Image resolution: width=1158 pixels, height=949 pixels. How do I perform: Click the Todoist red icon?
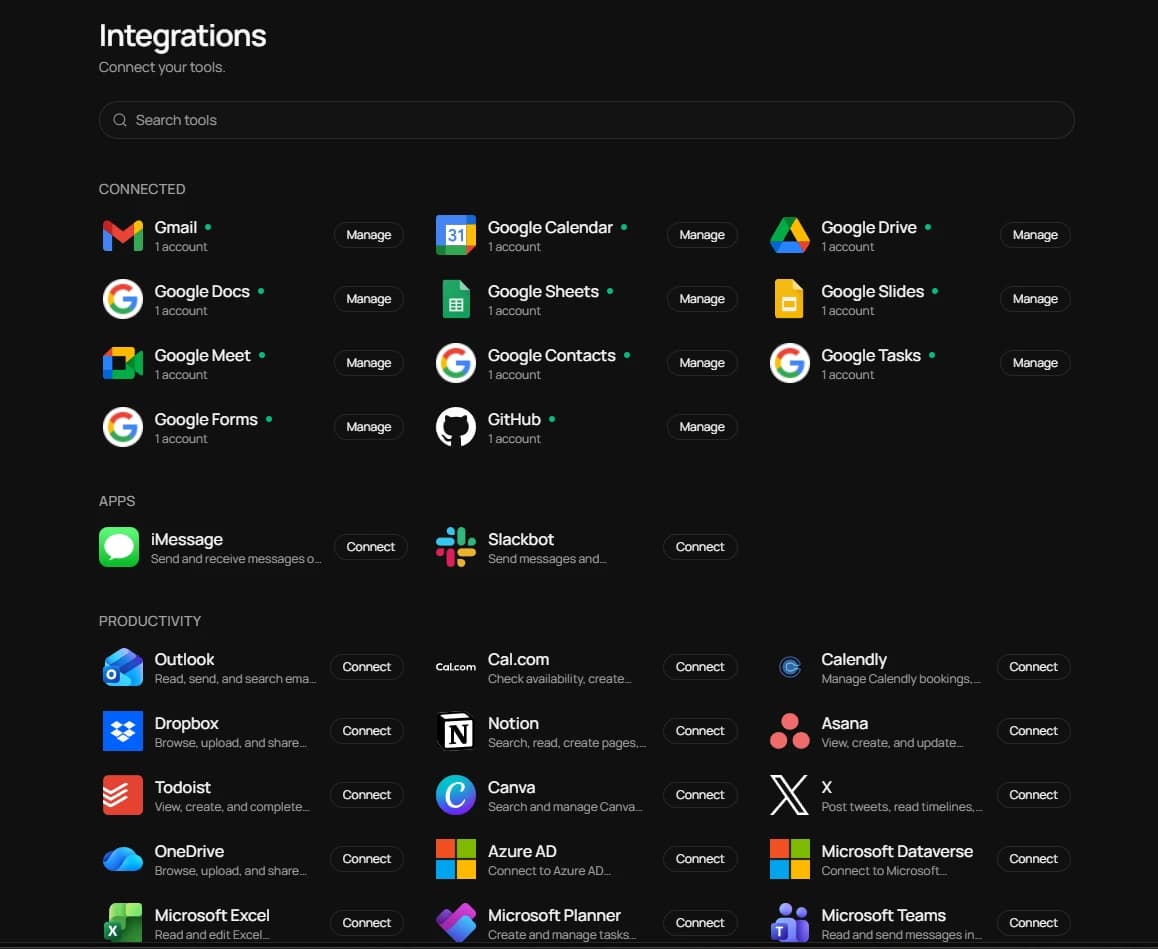[123, 795]
